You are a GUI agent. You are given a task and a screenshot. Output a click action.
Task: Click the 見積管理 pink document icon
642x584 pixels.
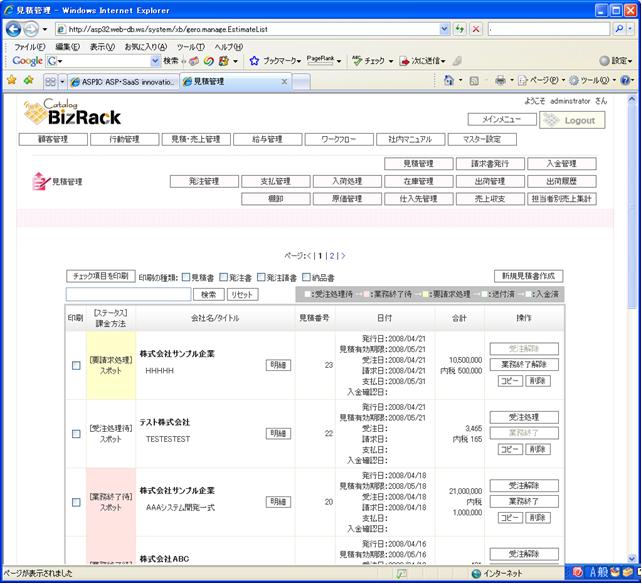coord(40,181)
